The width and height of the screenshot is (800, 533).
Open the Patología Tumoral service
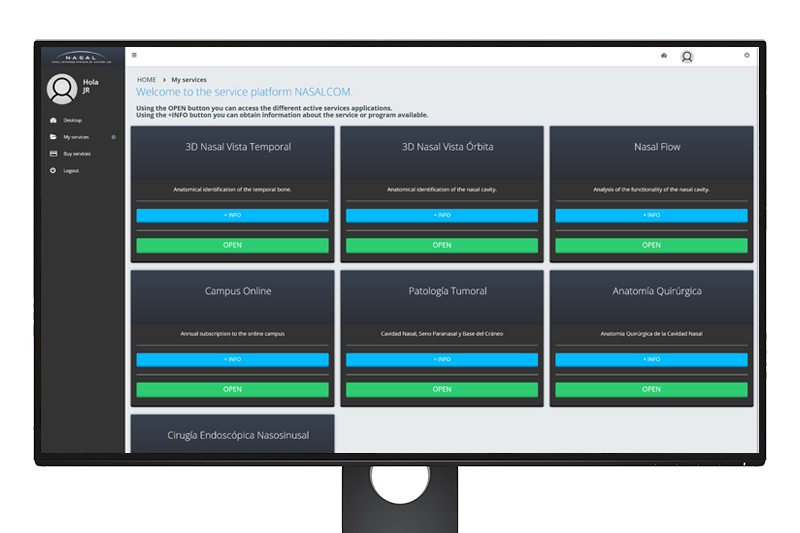point(442,390)
